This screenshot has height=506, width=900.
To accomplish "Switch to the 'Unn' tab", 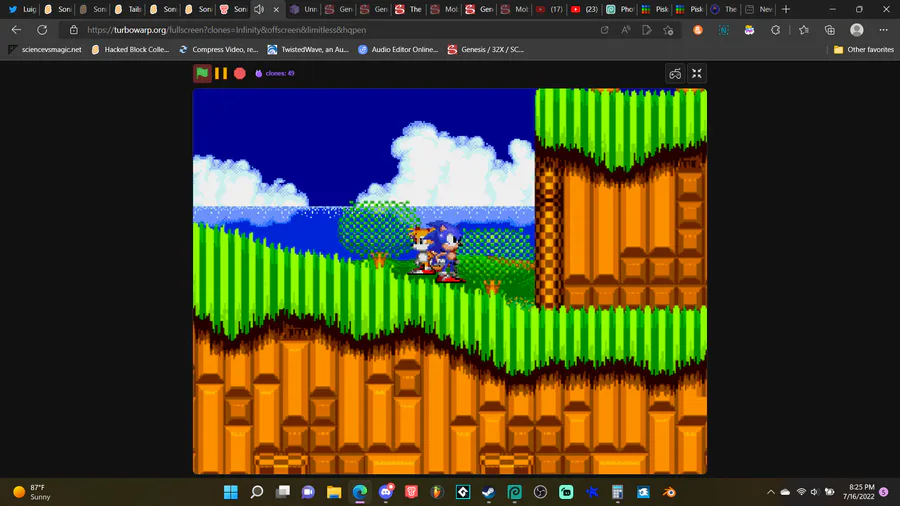I will point(303,9).
